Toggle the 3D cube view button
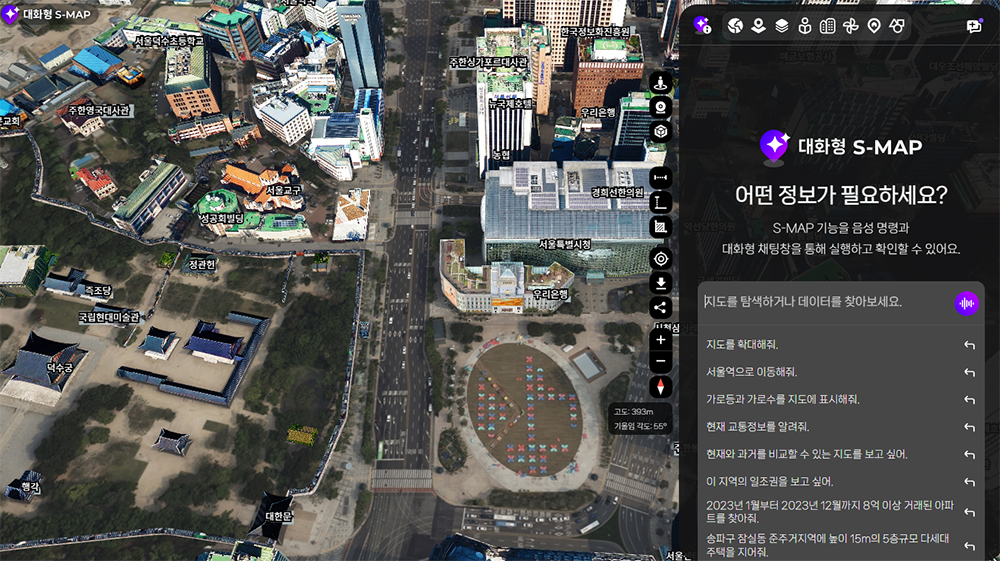1000x561 pixels. [x=660, y=131]
